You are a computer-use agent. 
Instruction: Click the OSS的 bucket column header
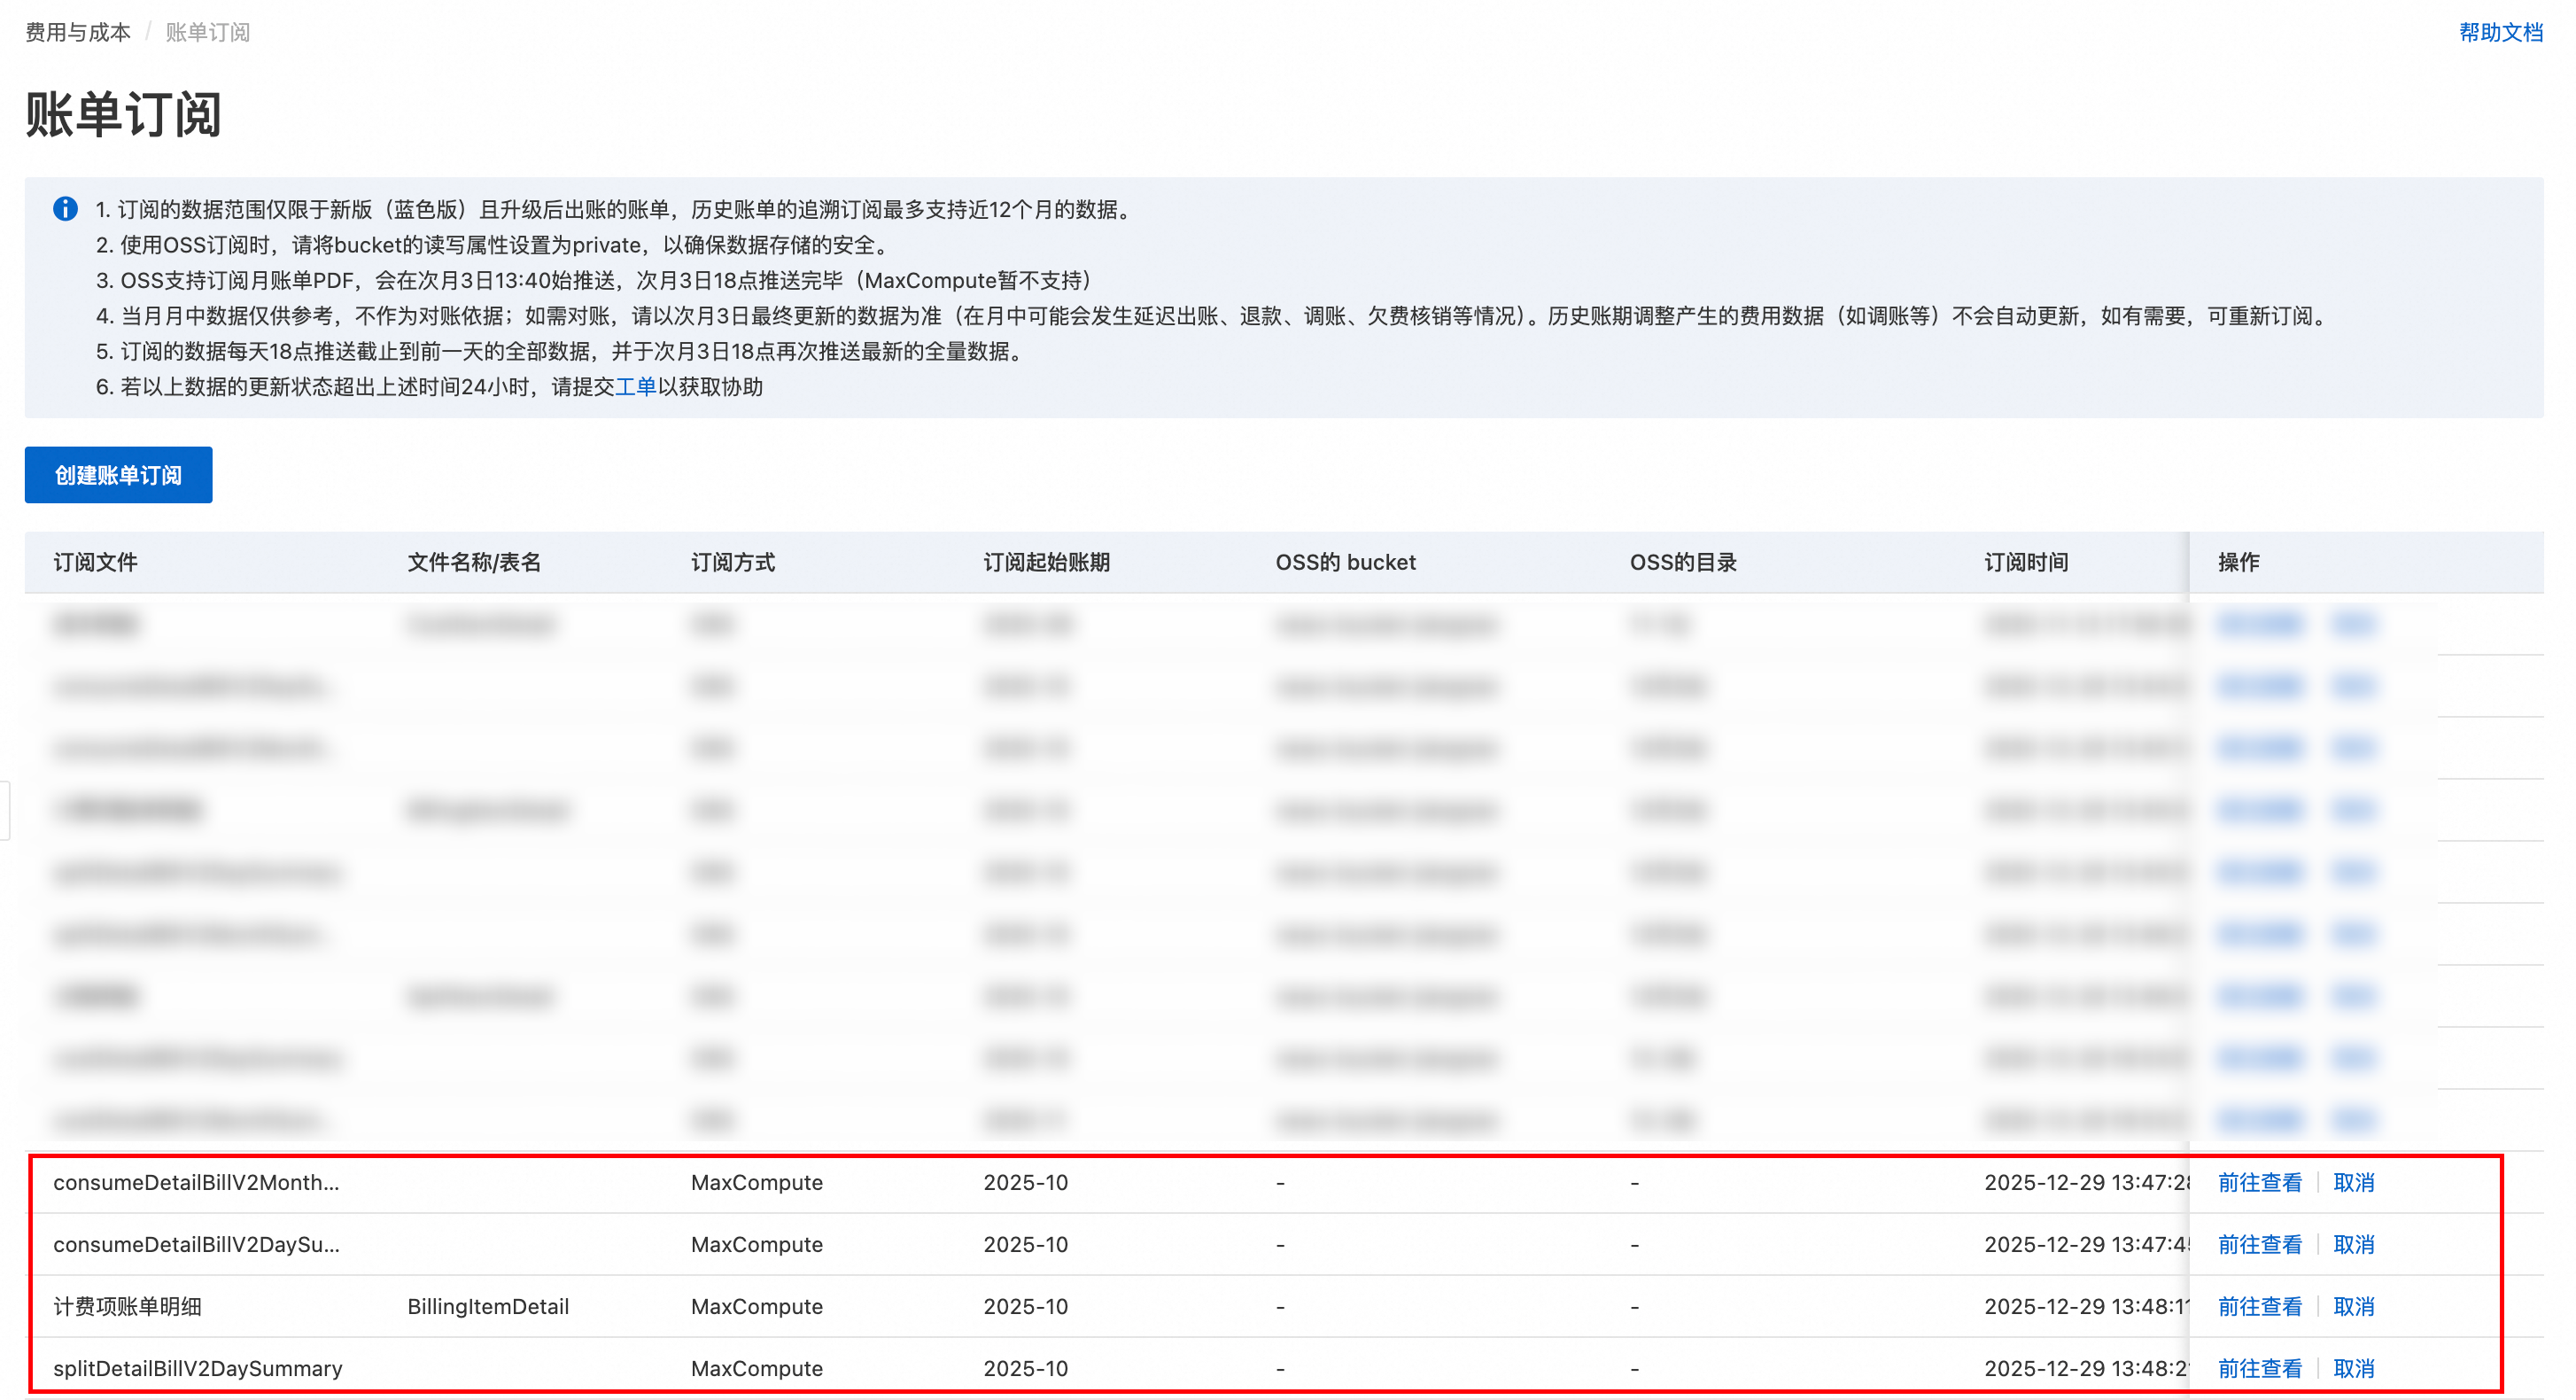1345,562
